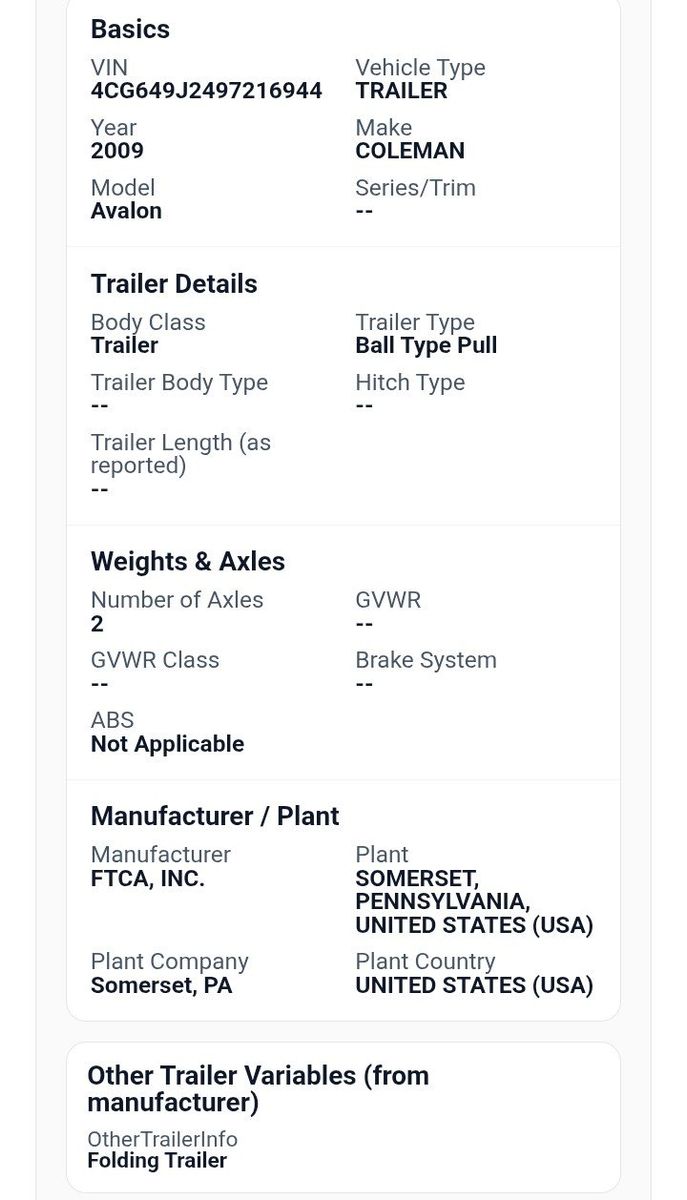687x1200 pixels.
Task: Click the Number of Axles label
Action: pos(177,600)
